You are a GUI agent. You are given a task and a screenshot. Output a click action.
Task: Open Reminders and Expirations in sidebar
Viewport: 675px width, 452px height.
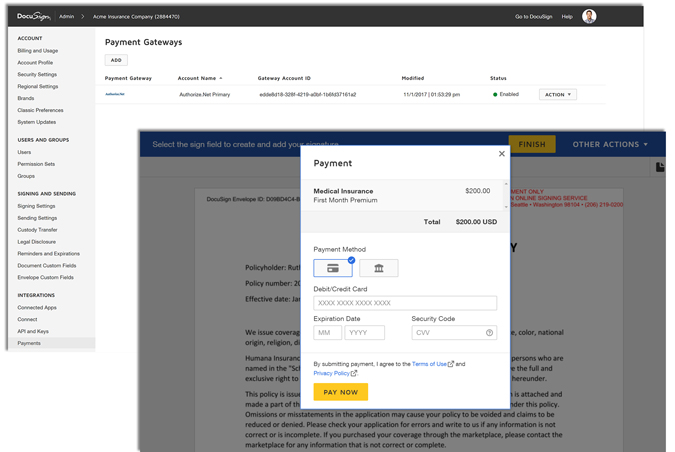point(49,254)
